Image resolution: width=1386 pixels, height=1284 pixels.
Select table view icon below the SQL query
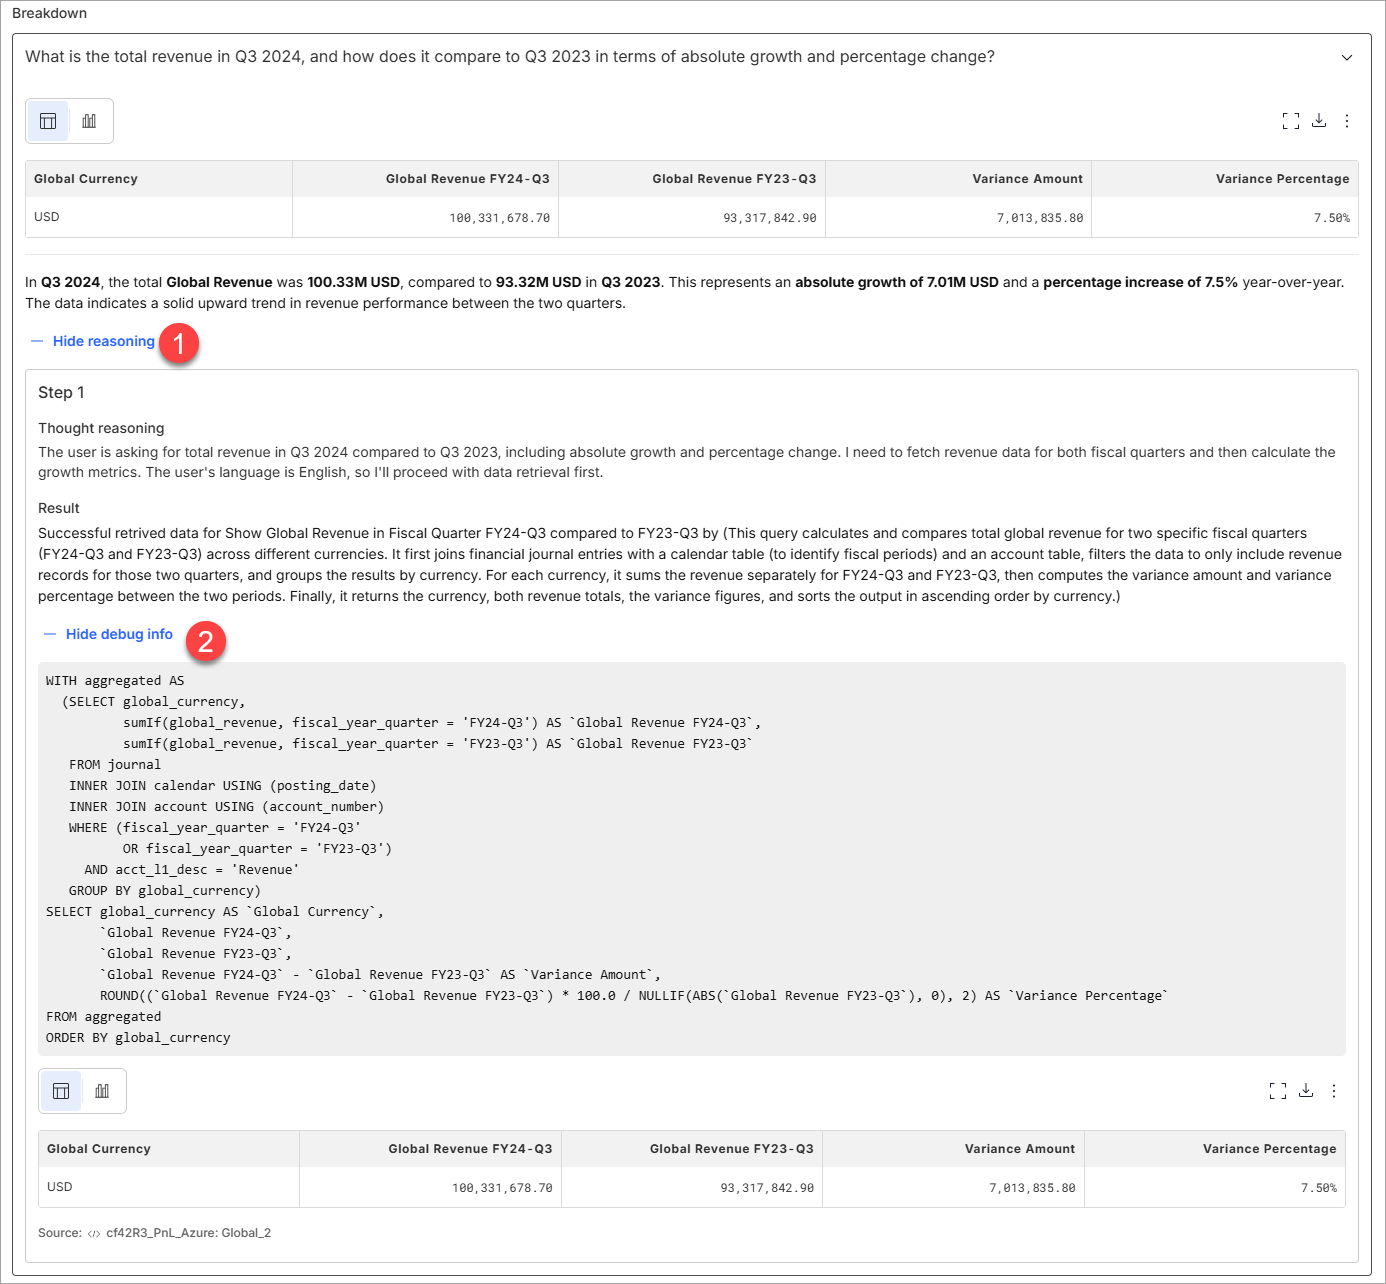click(x=61, y=1090)
